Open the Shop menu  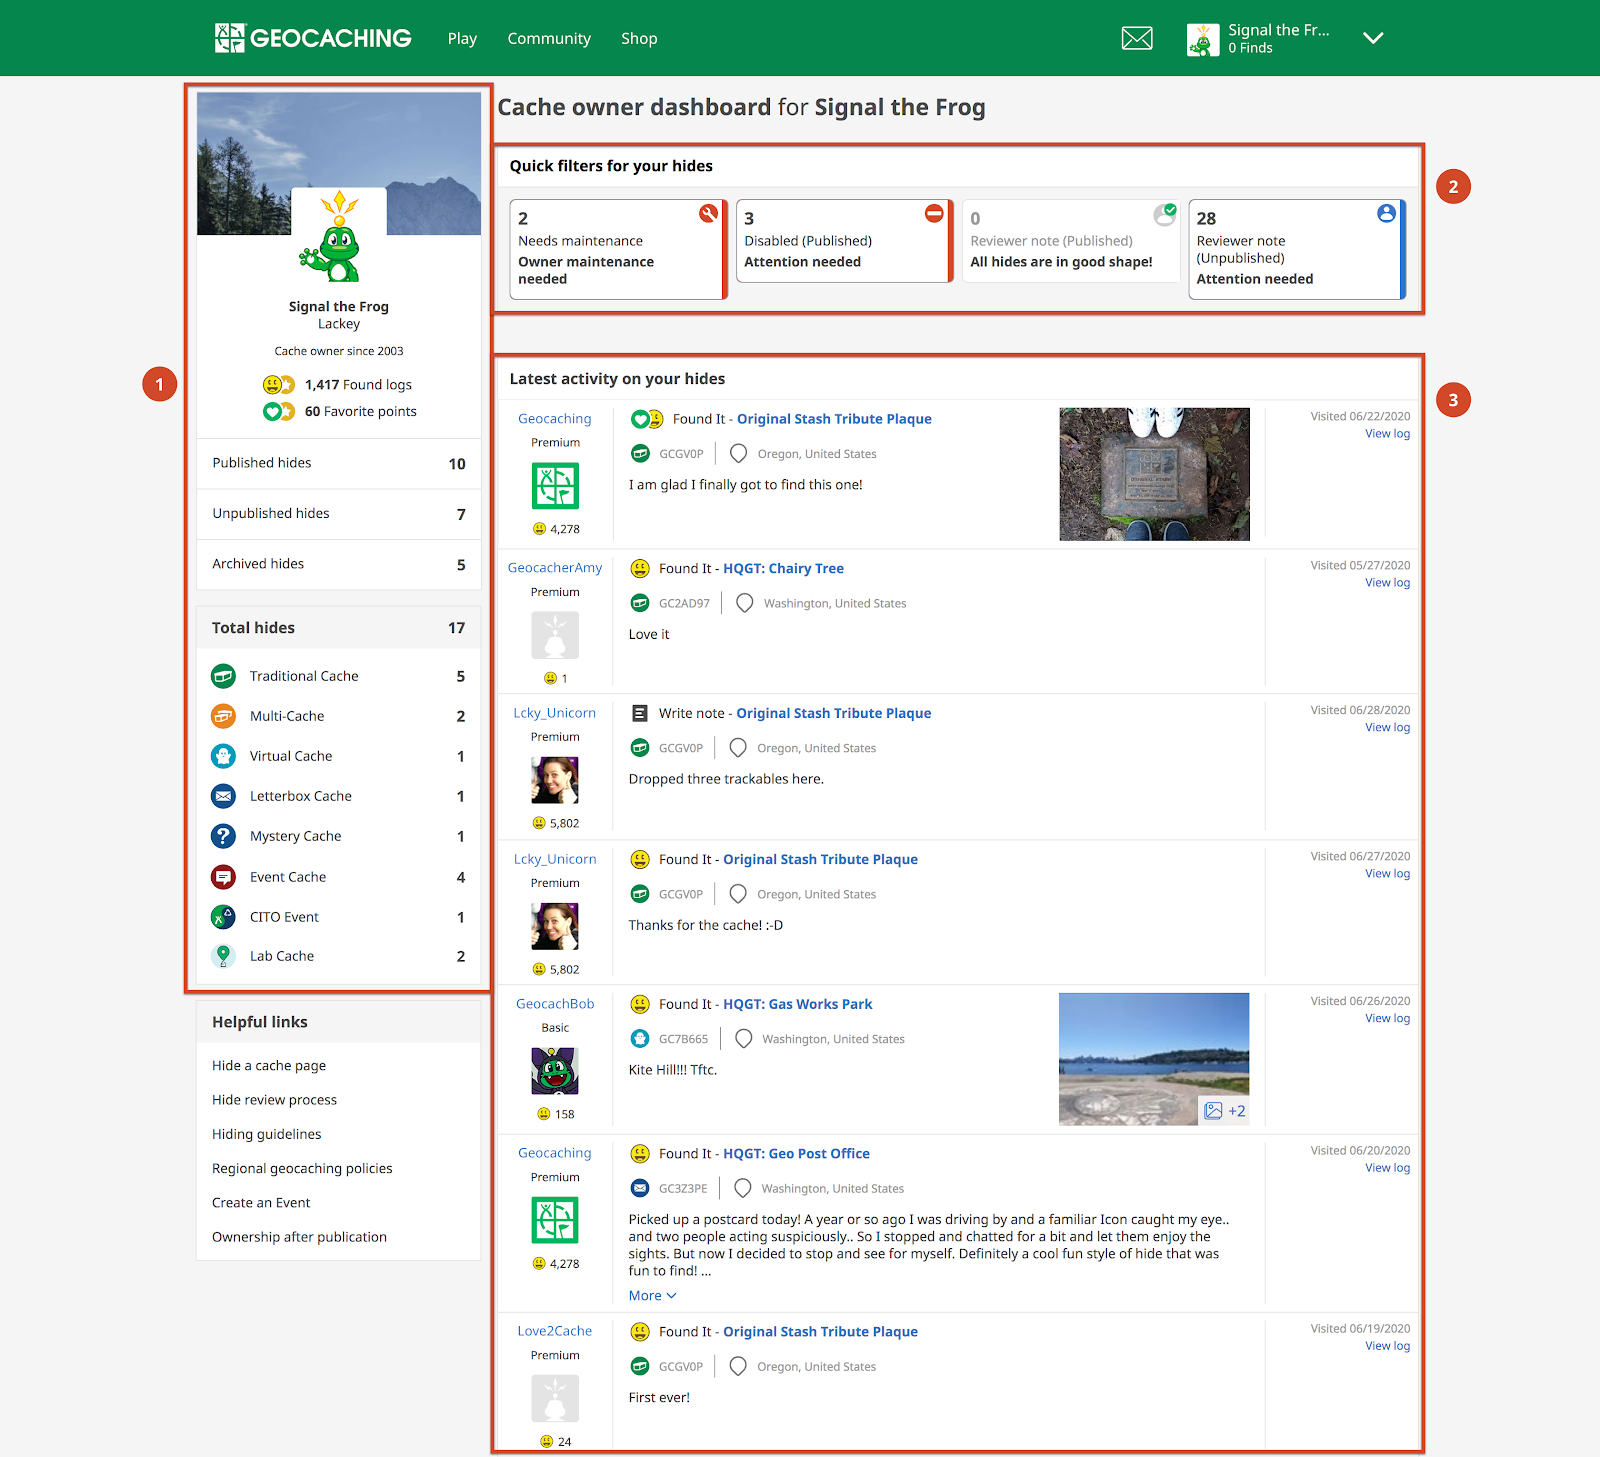point(639,38)
